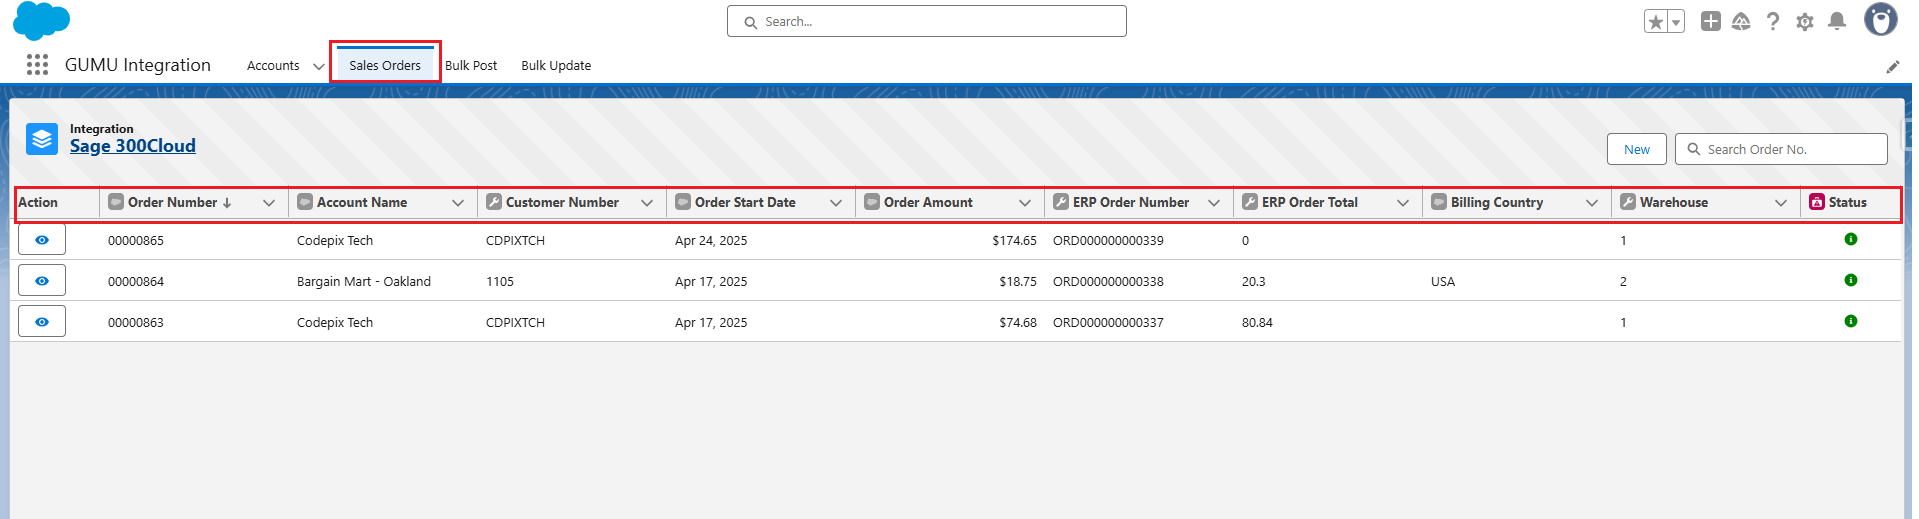Click the Order Start Date column icon
Screen dimensions: 1919x519
683,202
